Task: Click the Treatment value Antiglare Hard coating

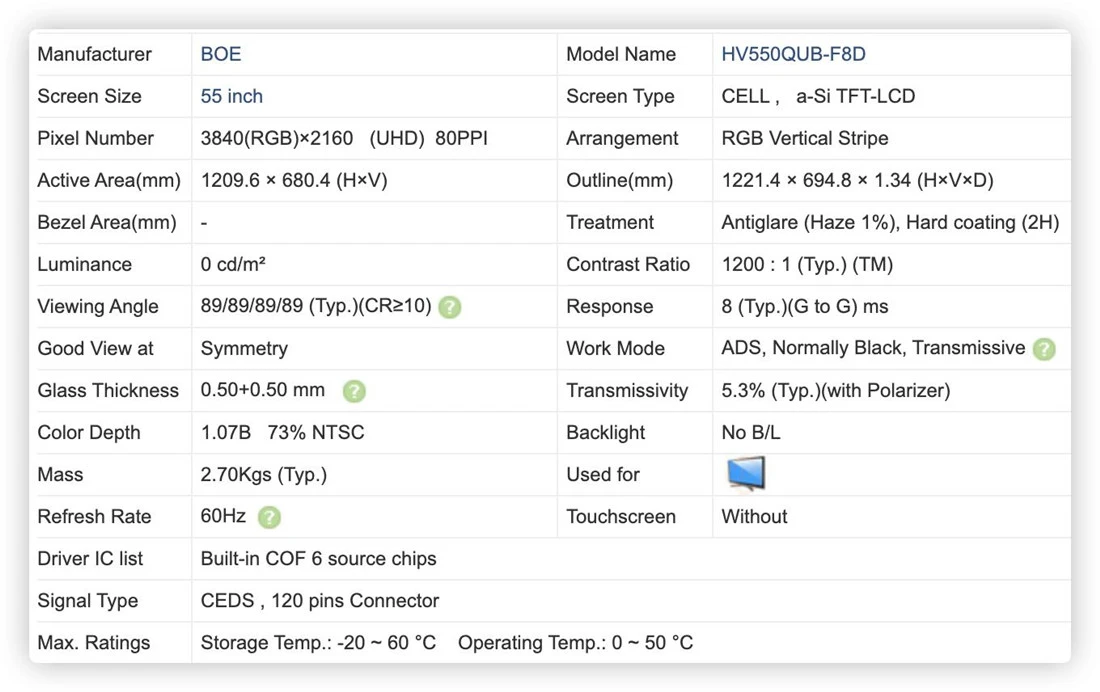Action: [x=890, y=222]
